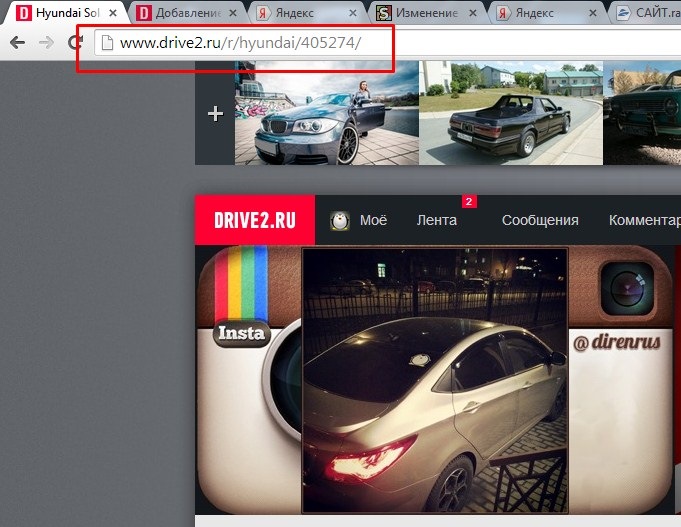The height and width of the screenshot is (527, 681).
Task: Click the browser forward arrow
Action: (x=46, y=43)
